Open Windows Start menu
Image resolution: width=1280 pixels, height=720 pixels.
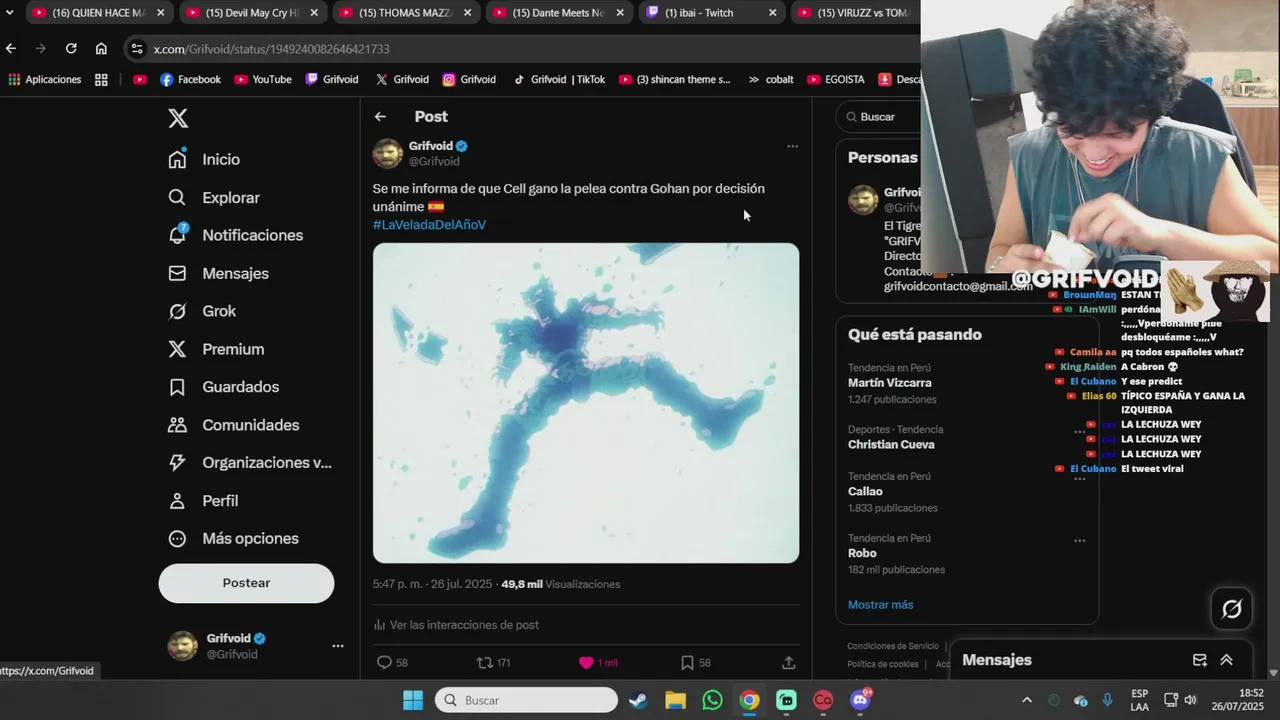(x=413, y=700)
